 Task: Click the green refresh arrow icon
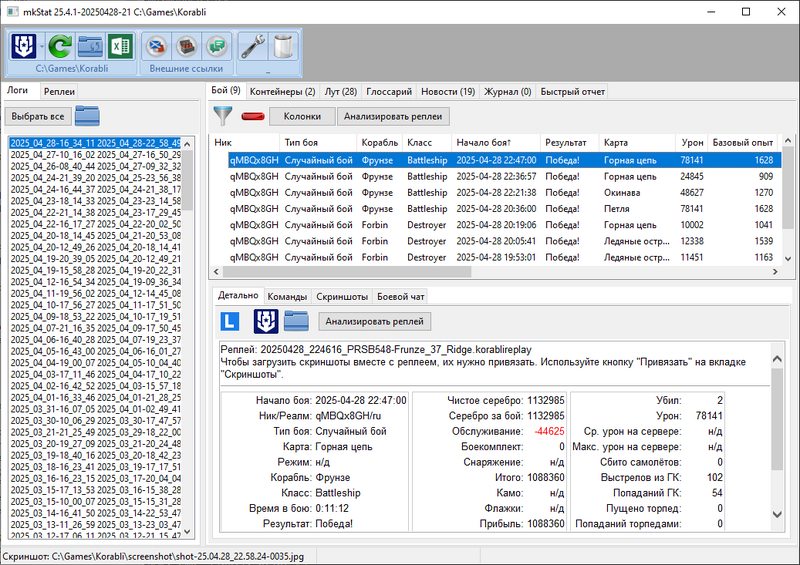click(x=60, y=47)
